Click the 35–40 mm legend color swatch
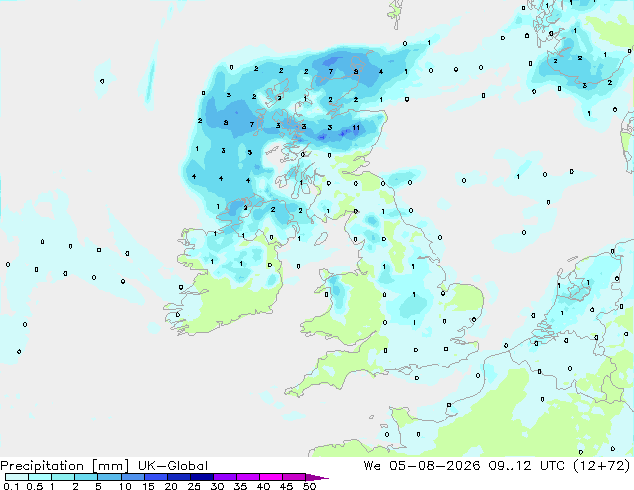634x490 pixels. pos(247,477)
